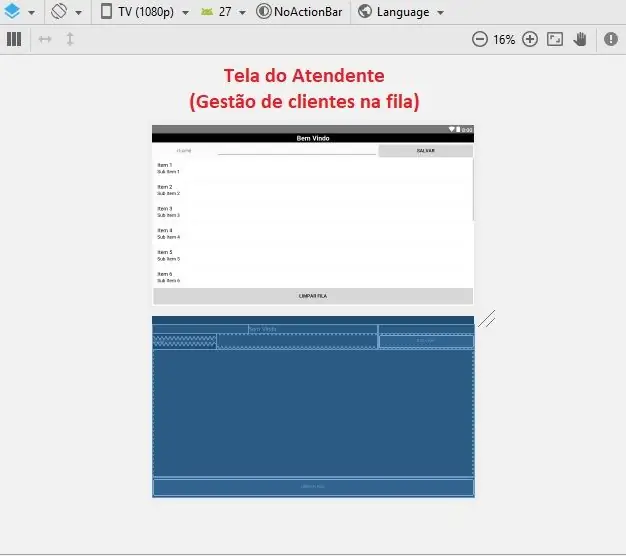
Task: Zoom in with the plus icon
Action: (x=530, y=39)
